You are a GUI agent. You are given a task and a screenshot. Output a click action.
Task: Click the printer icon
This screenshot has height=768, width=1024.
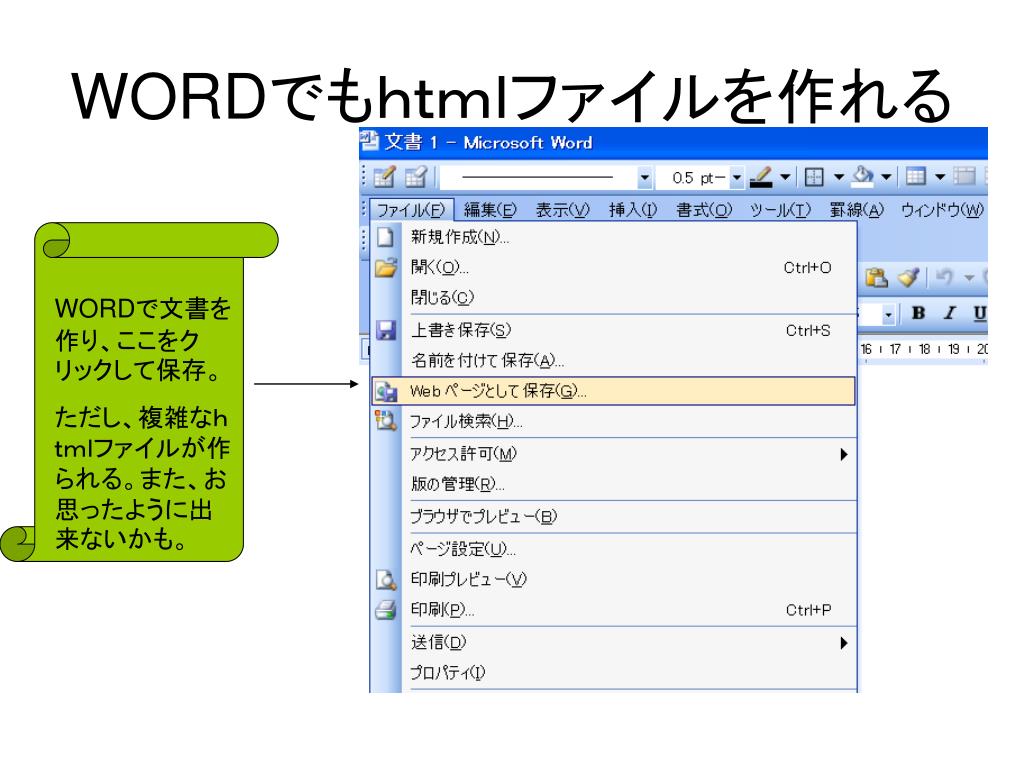386,610
